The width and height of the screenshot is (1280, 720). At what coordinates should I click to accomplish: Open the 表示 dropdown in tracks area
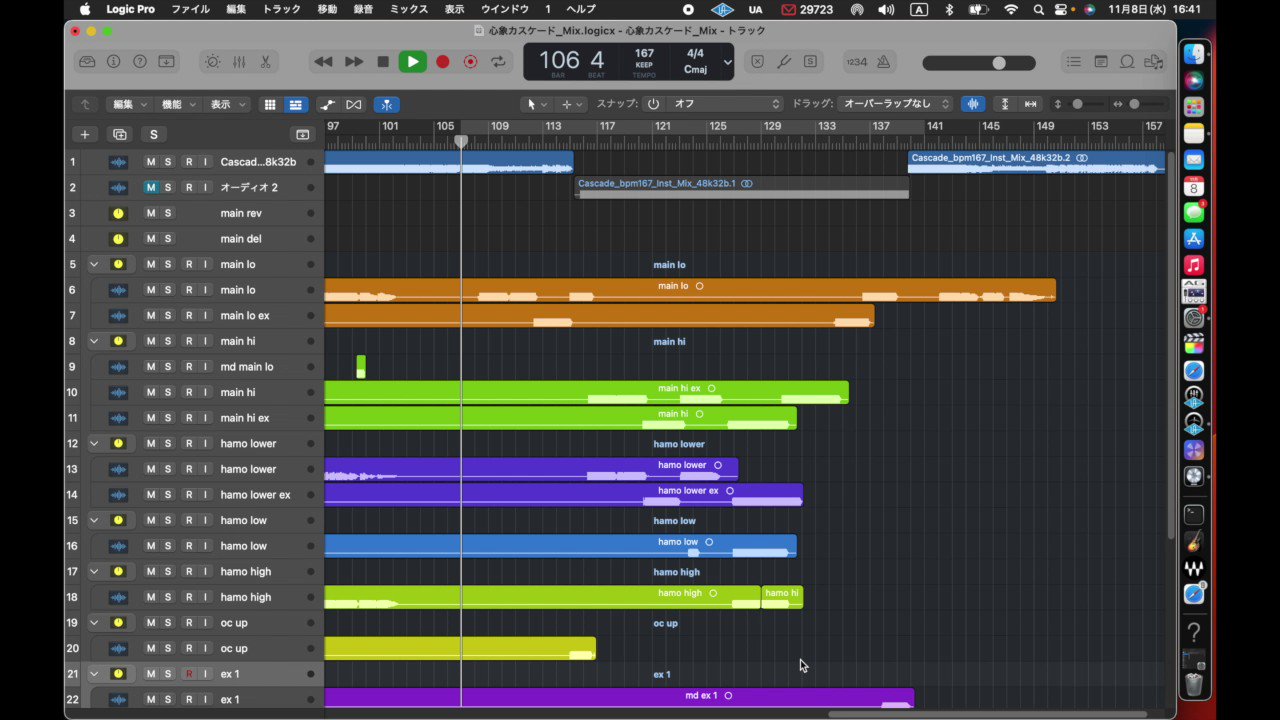click(228, 104)
